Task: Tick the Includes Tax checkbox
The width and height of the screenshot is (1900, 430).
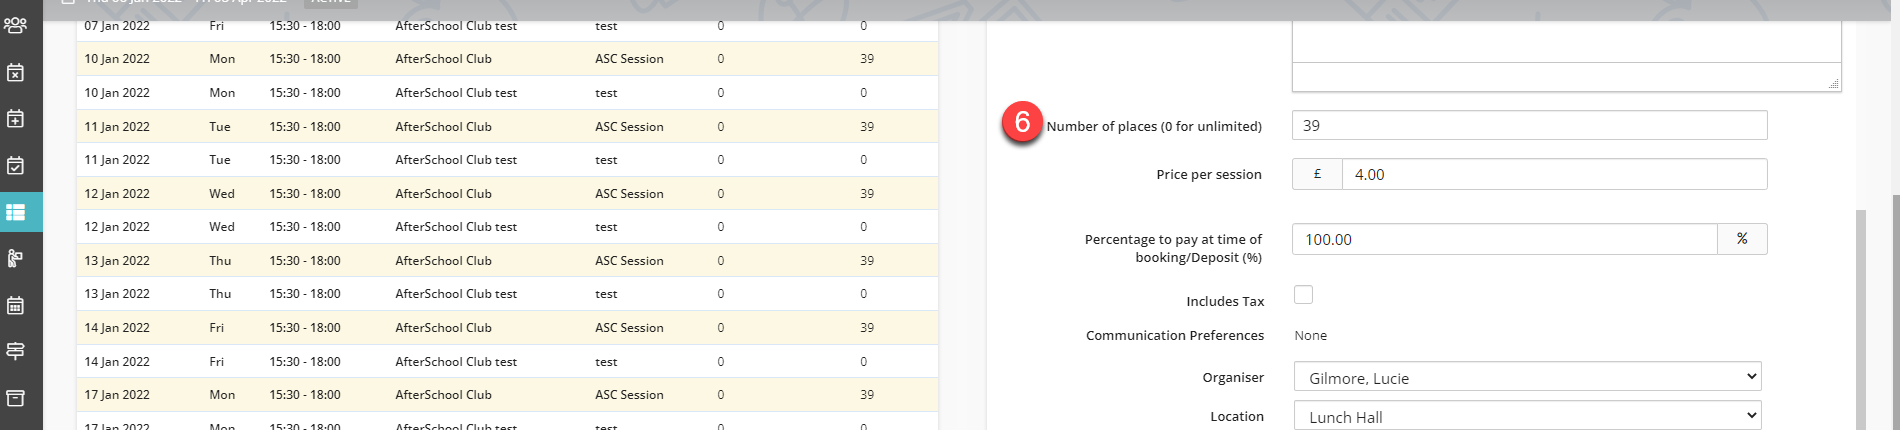Action: pyautogui.click(x=1303, y=295)
